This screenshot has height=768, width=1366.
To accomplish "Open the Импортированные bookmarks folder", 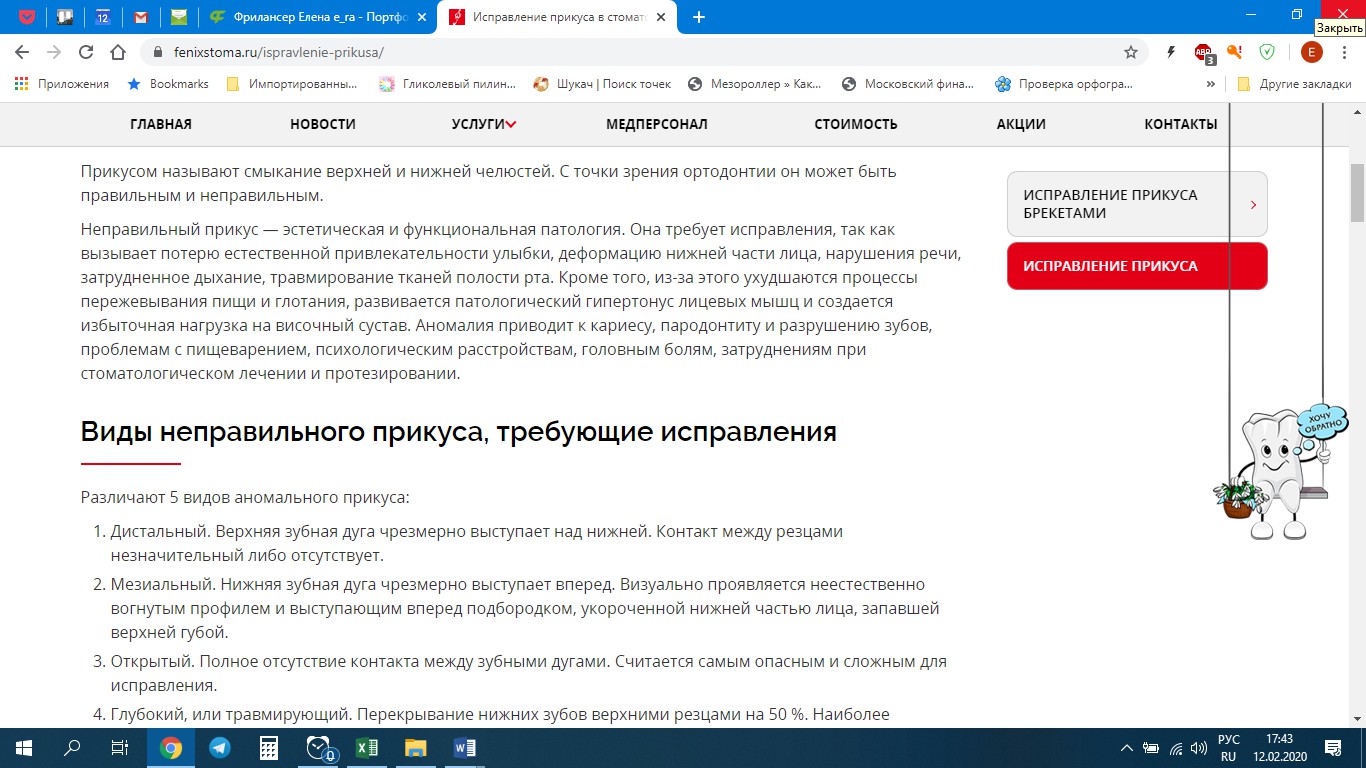I will click(292, 84).
